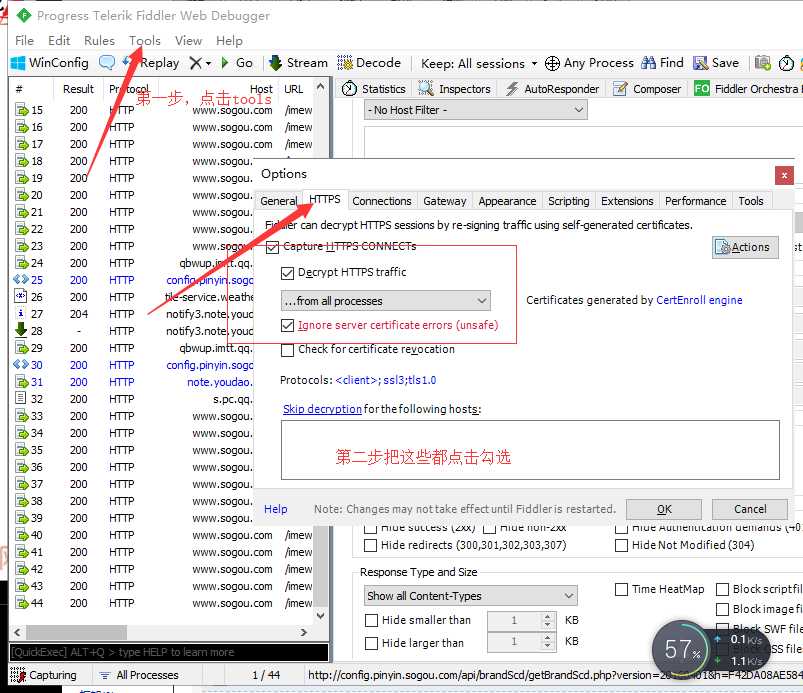Click the Skip decryption link
The image size is (803, 693).
coord(322,409)
